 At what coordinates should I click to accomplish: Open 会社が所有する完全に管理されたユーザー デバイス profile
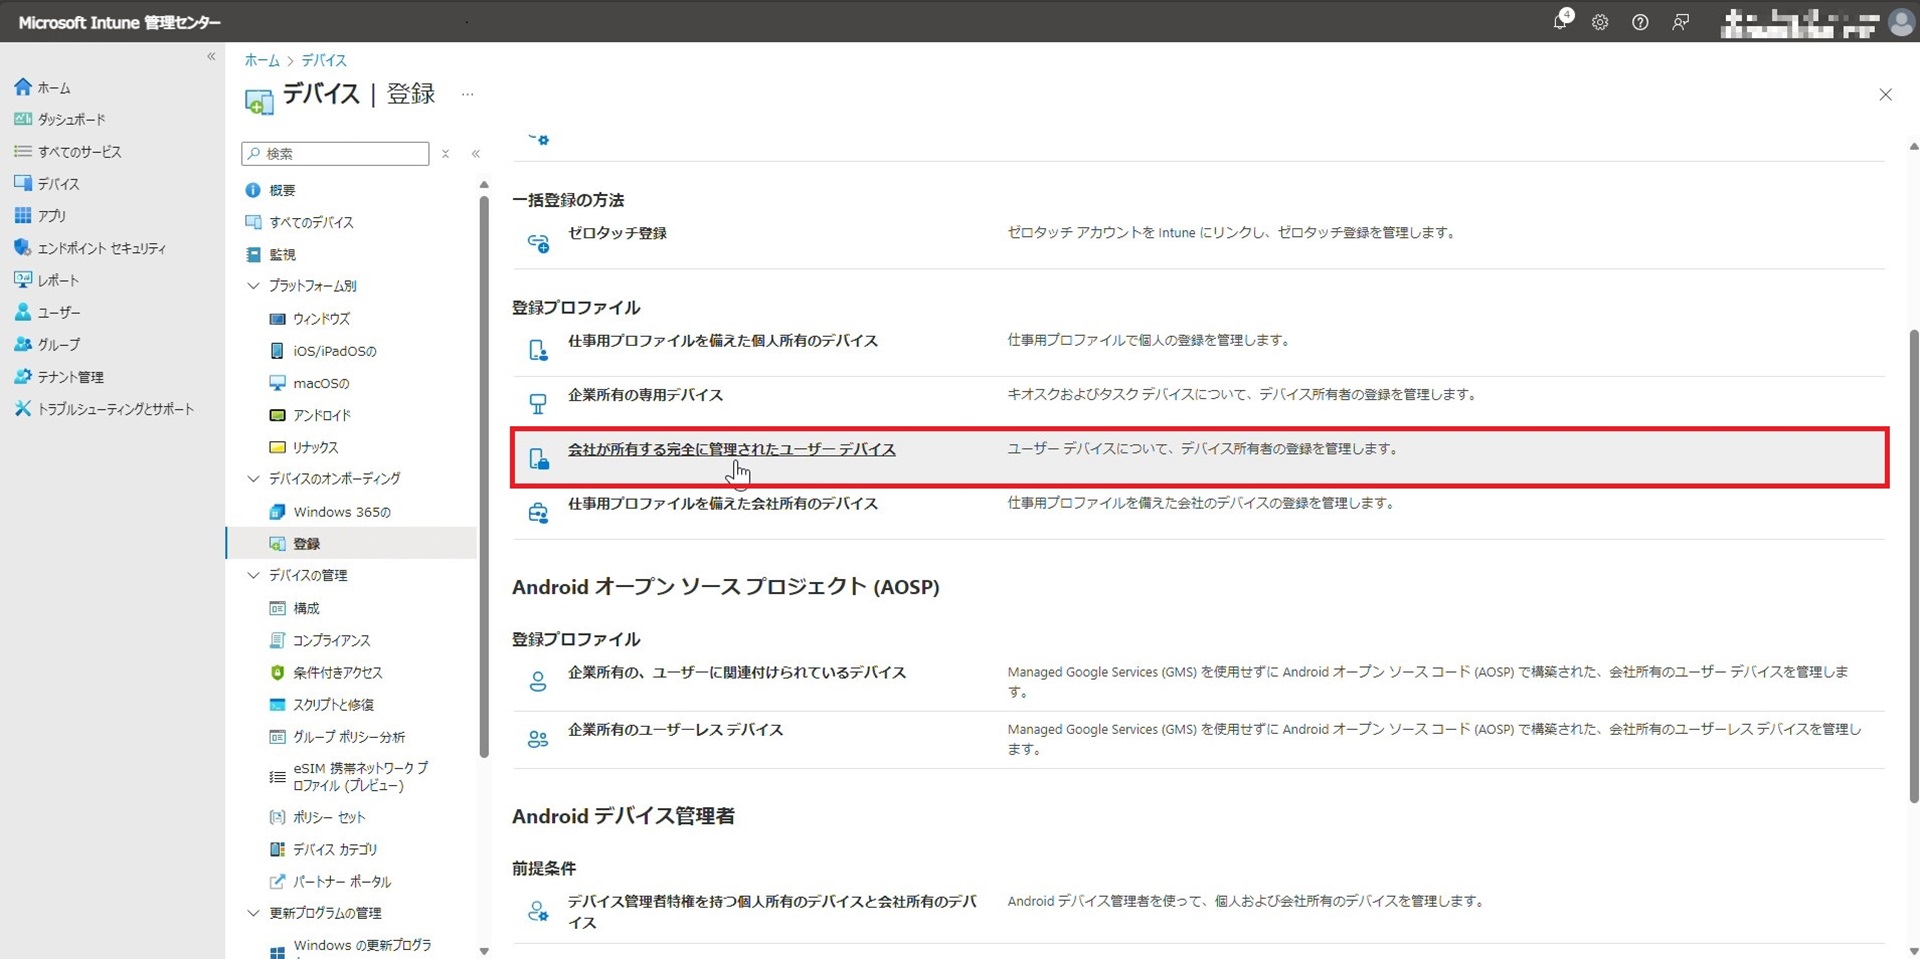coord(732,449)
